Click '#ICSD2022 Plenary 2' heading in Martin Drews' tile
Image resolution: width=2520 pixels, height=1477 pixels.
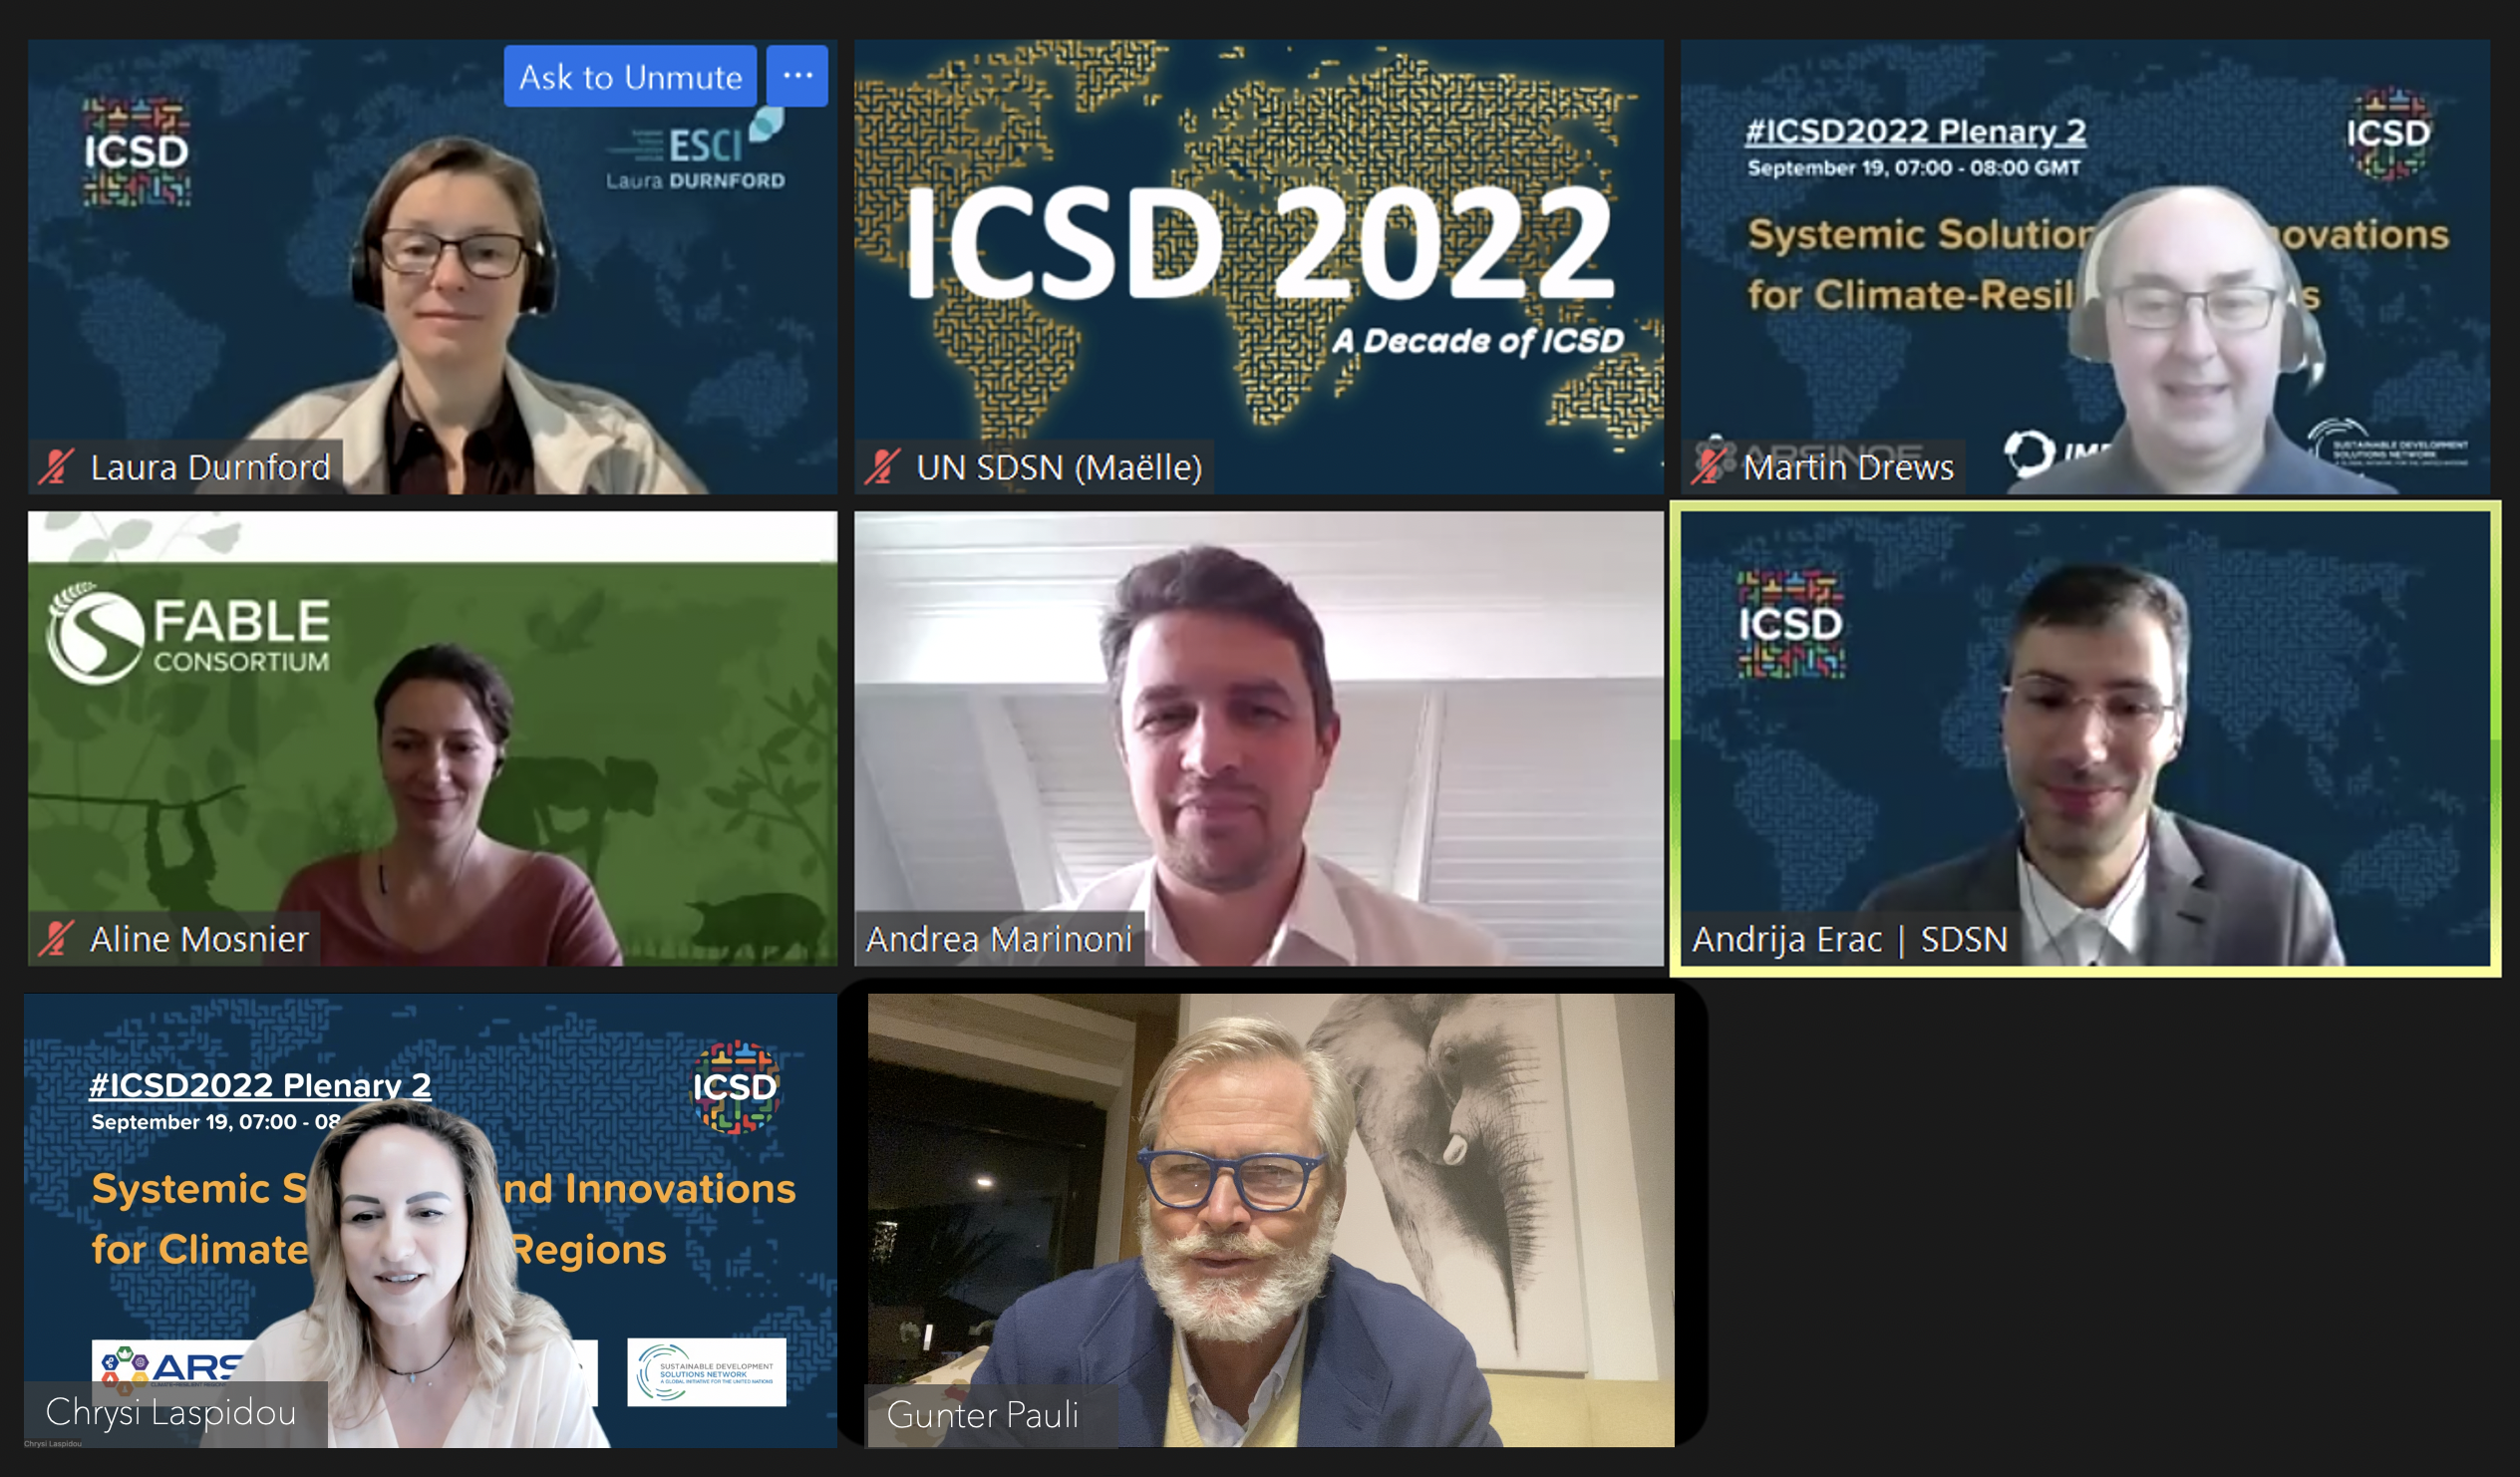(1916, 131)
